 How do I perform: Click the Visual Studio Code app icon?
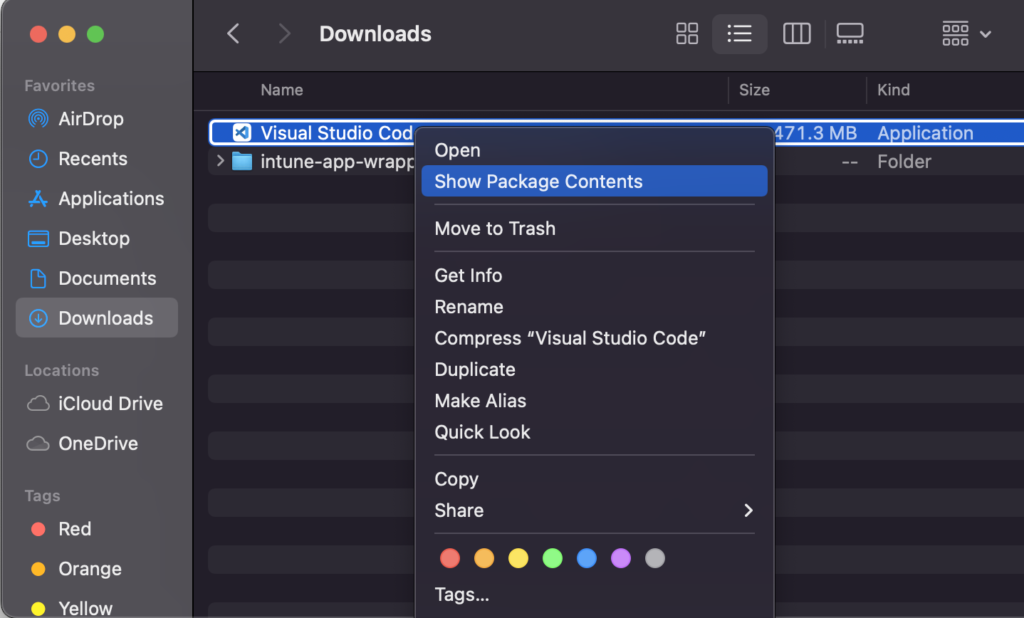coord(242,133)
